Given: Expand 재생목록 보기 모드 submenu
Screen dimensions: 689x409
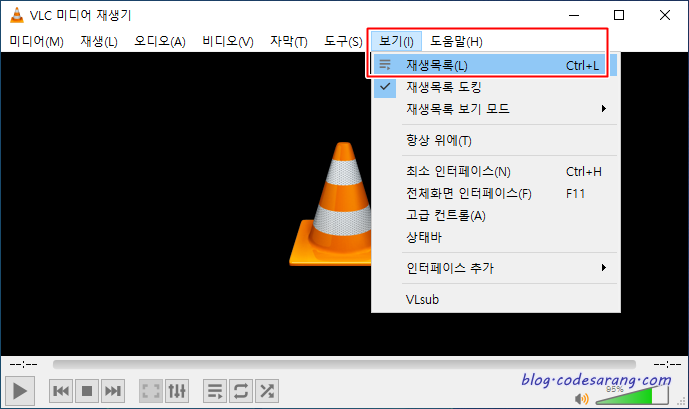Looking at the screenshot, I should (496, 109).
